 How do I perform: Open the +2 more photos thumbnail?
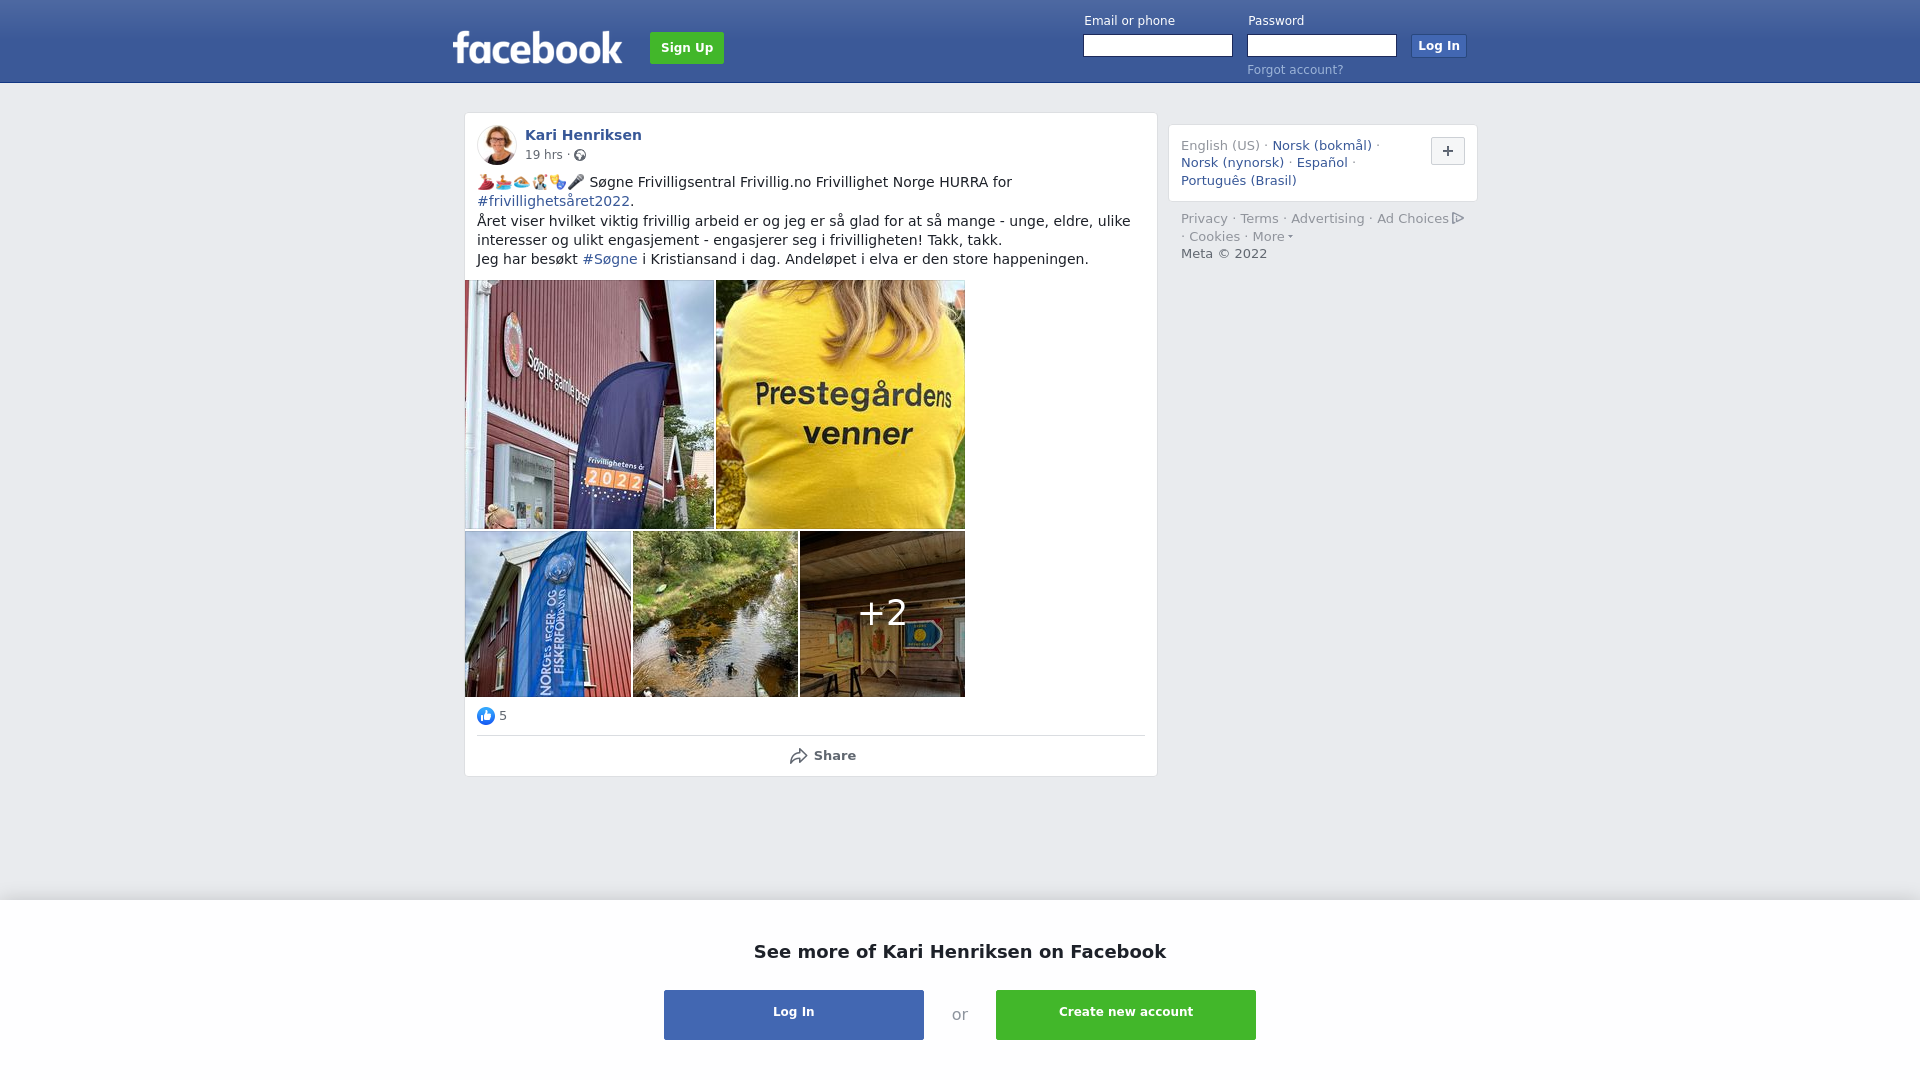coord(882,614)
